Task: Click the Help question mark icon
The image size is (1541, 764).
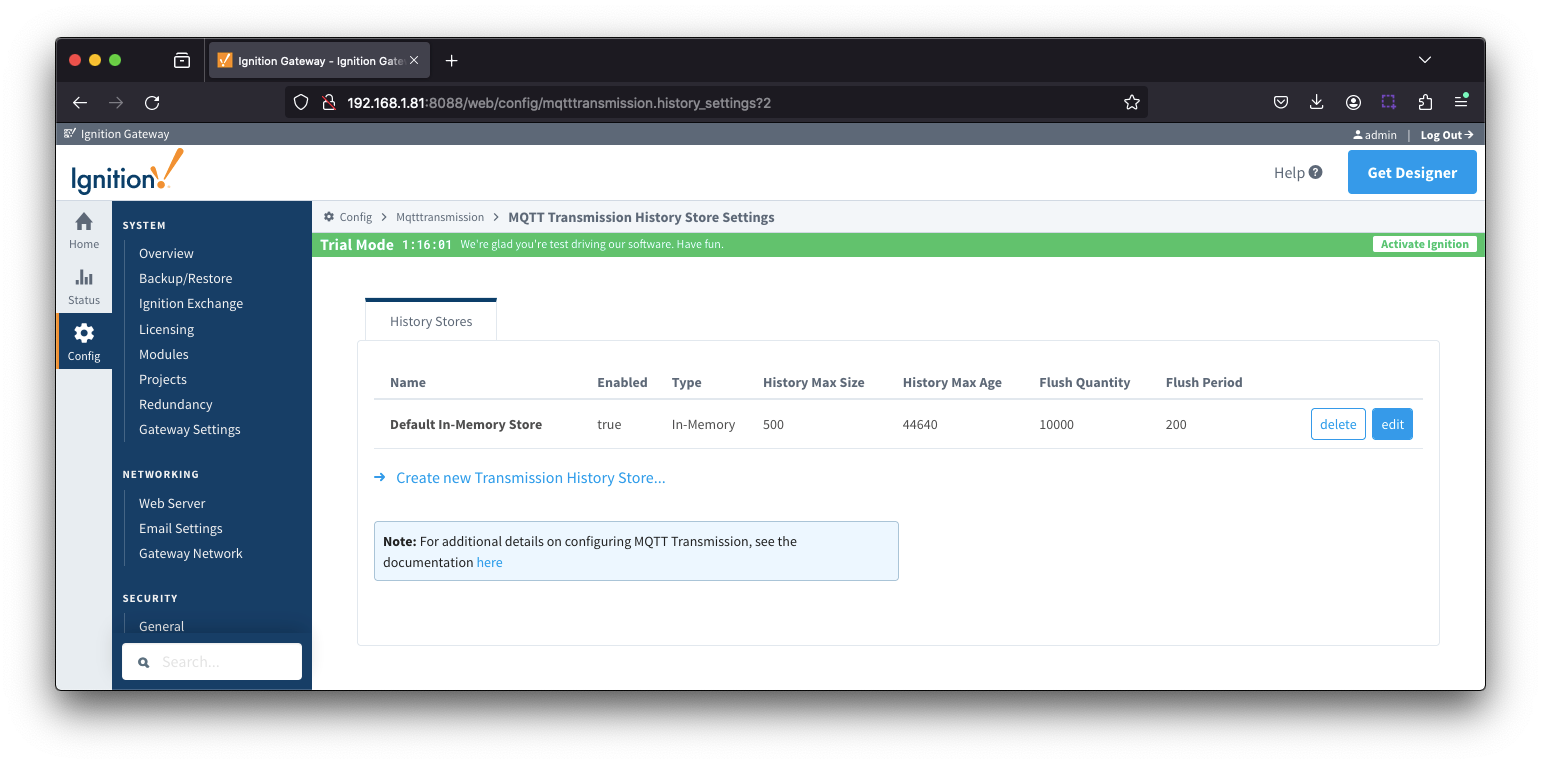Action: click(x=1316, y=172)
